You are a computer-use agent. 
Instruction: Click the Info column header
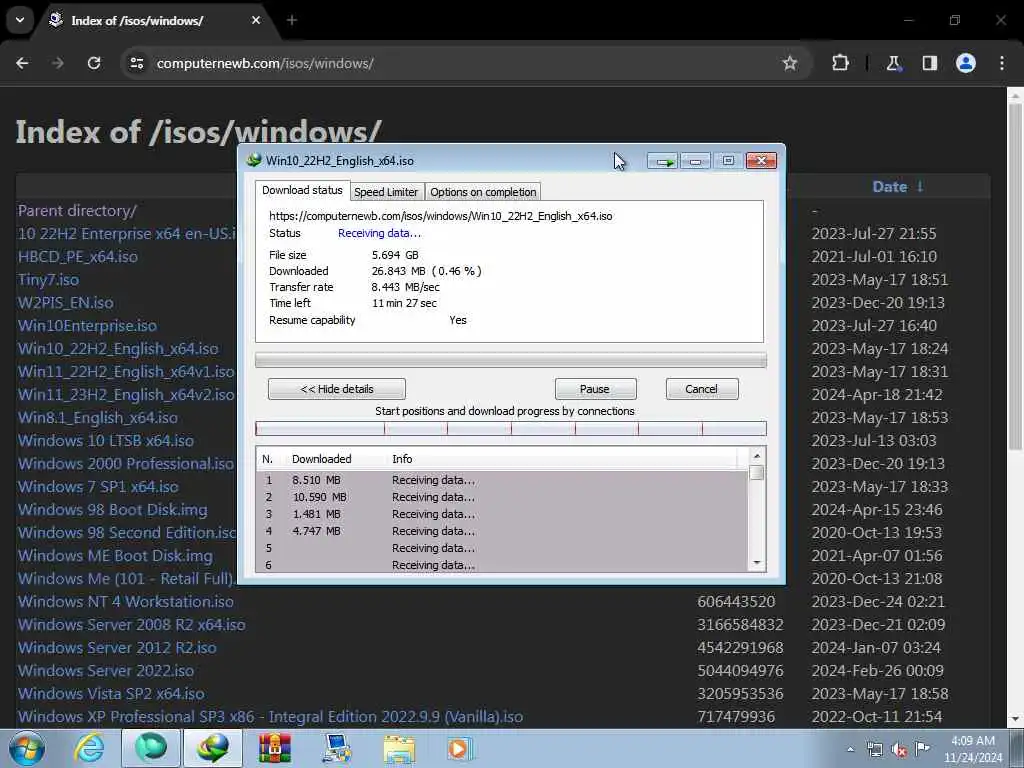[x=402, y=459]
